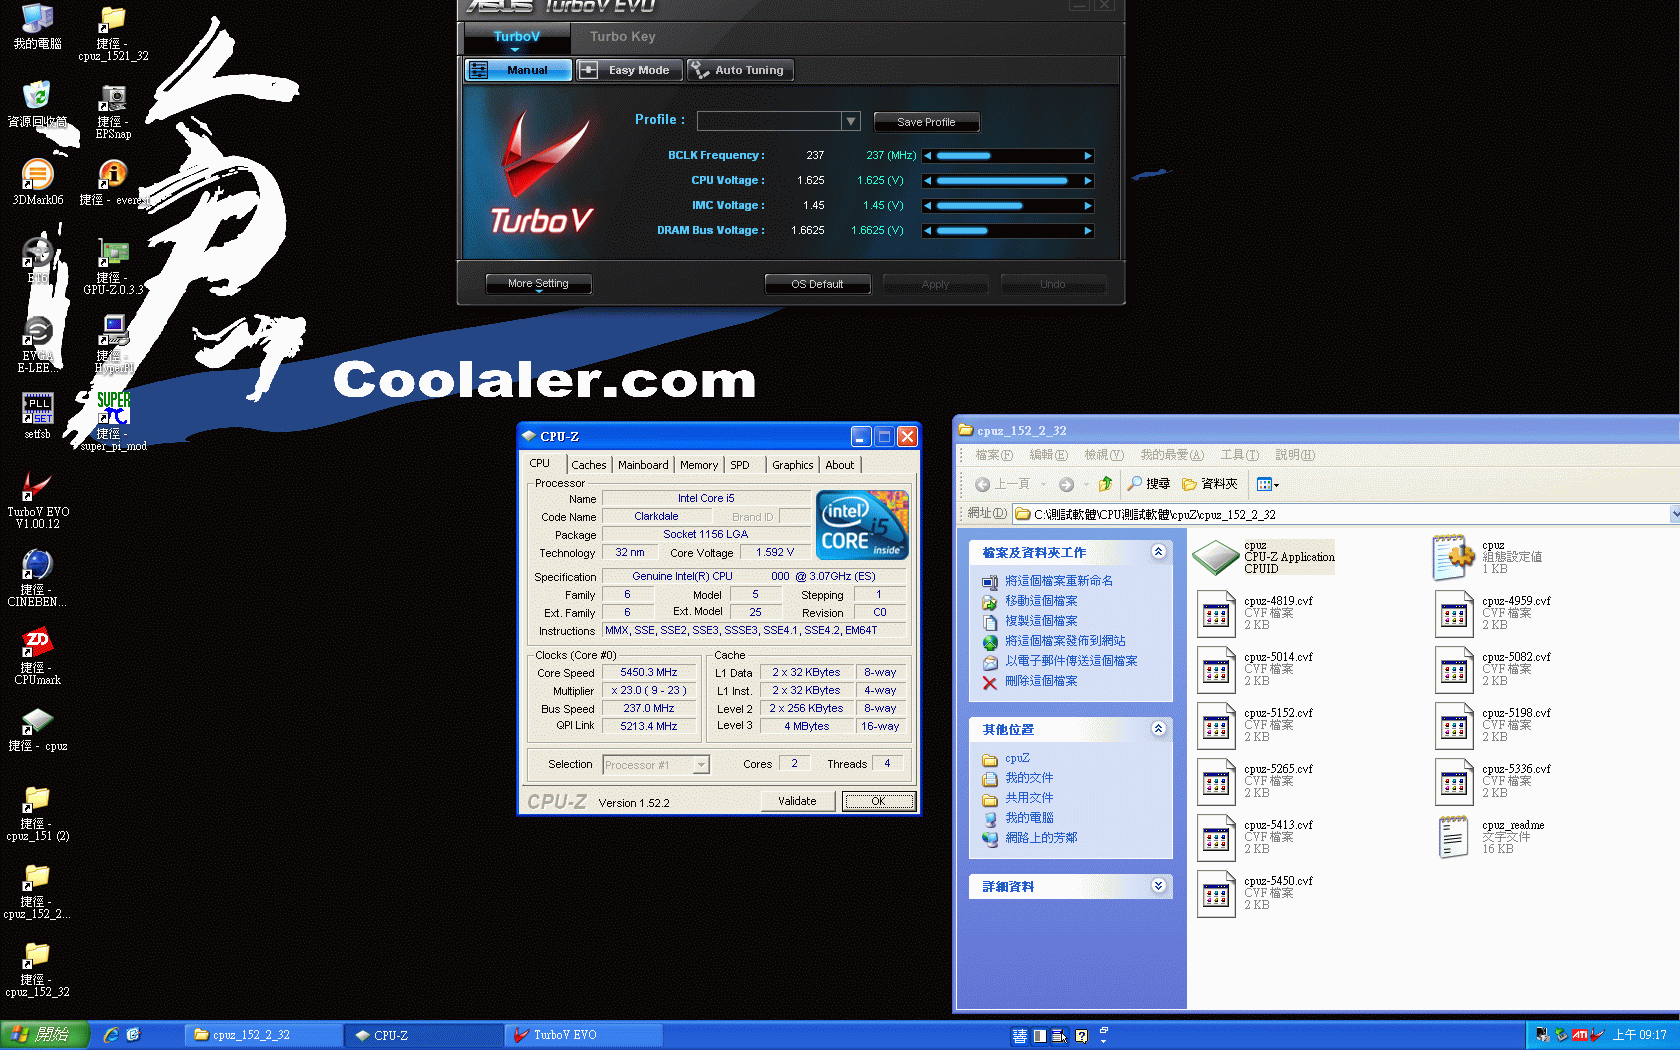1680x1050 pixels.
Task: Open the 3DMark06 desktop icon
Action: pos(38,182)
